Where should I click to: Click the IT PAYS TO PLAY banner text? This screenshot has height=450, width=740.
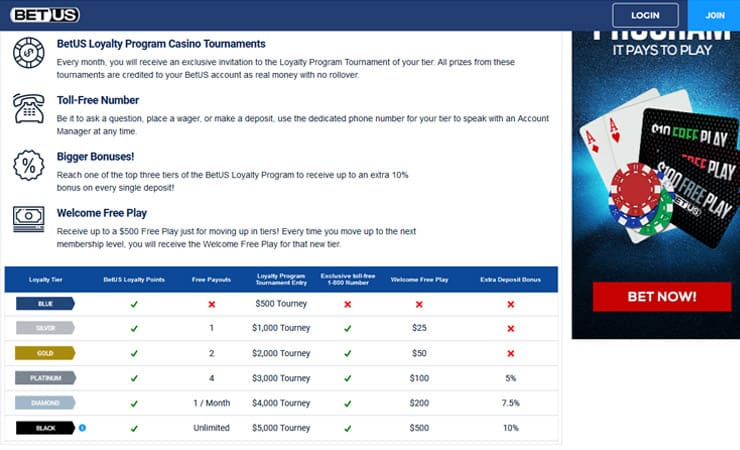click(x=662, y=50)
